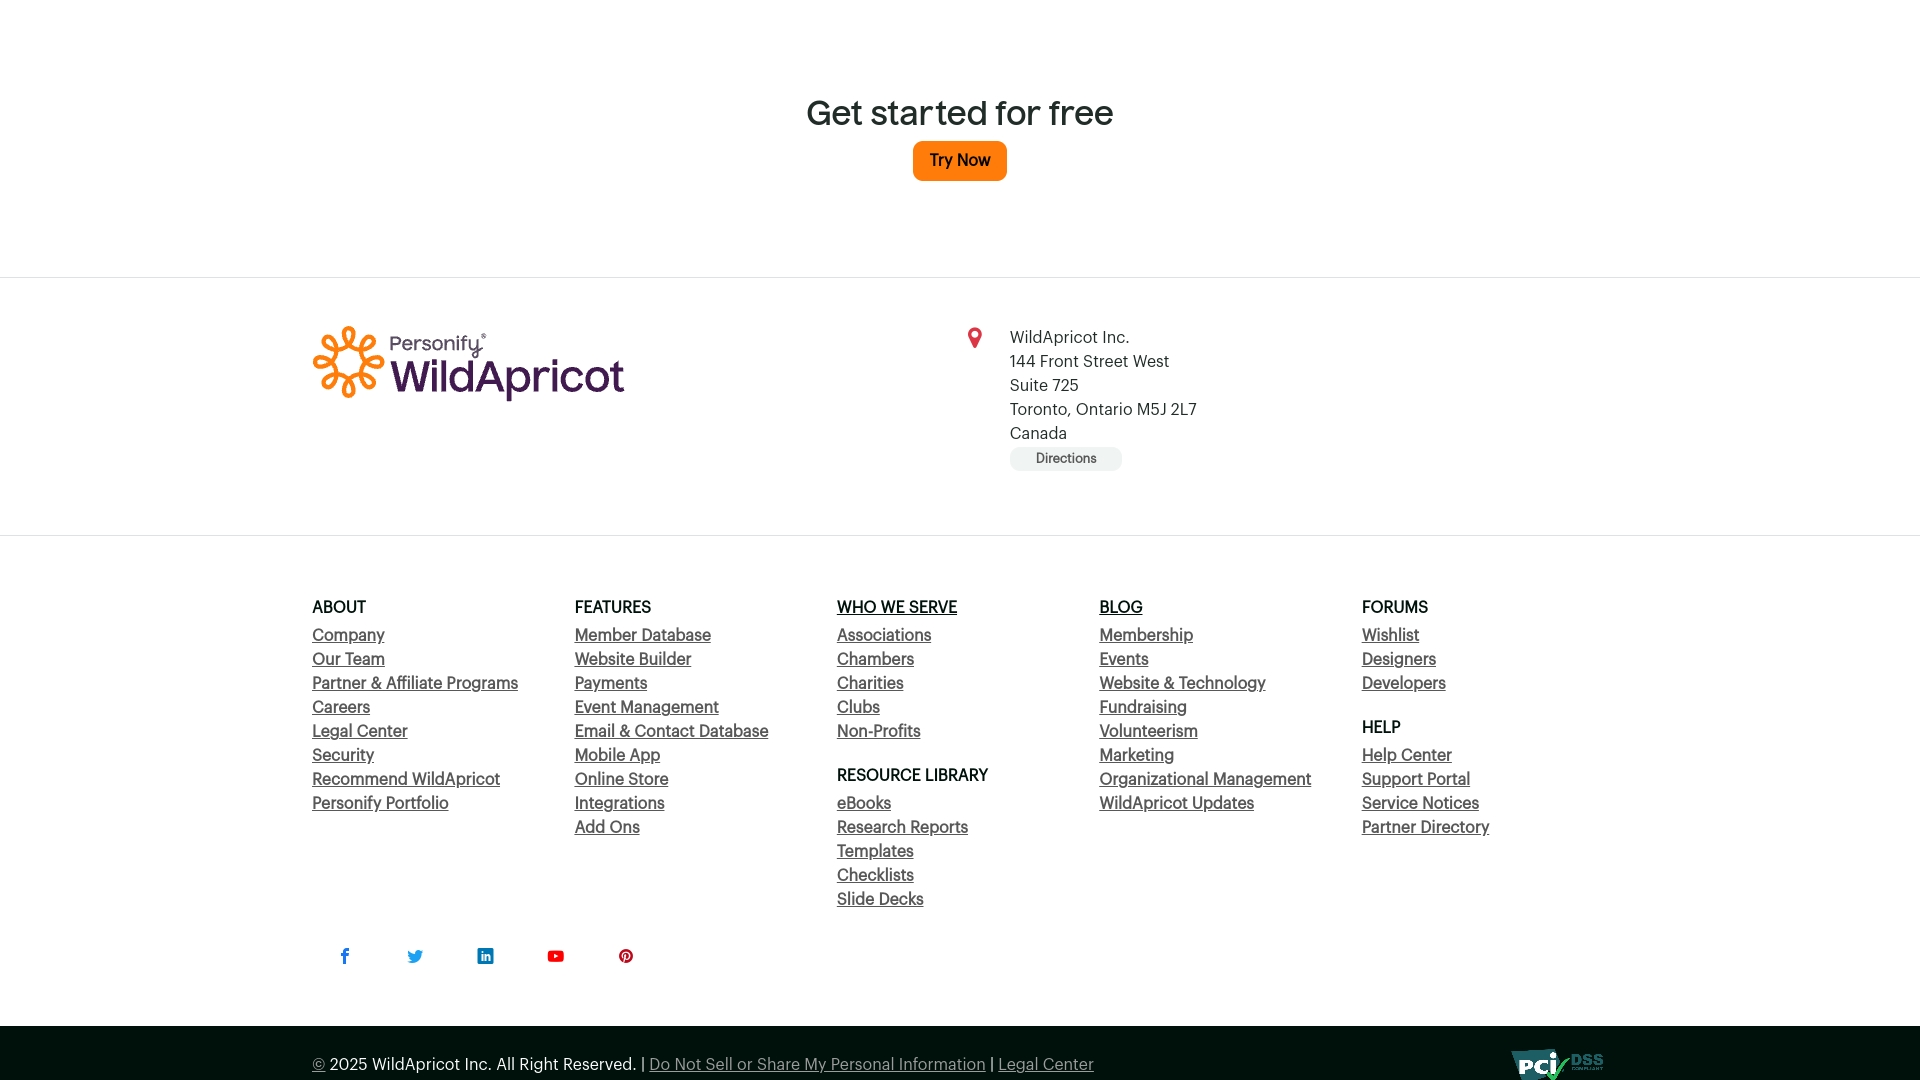Click the Partner Directory link
Screen dimensions: 1920x1080
(1425, 827)
